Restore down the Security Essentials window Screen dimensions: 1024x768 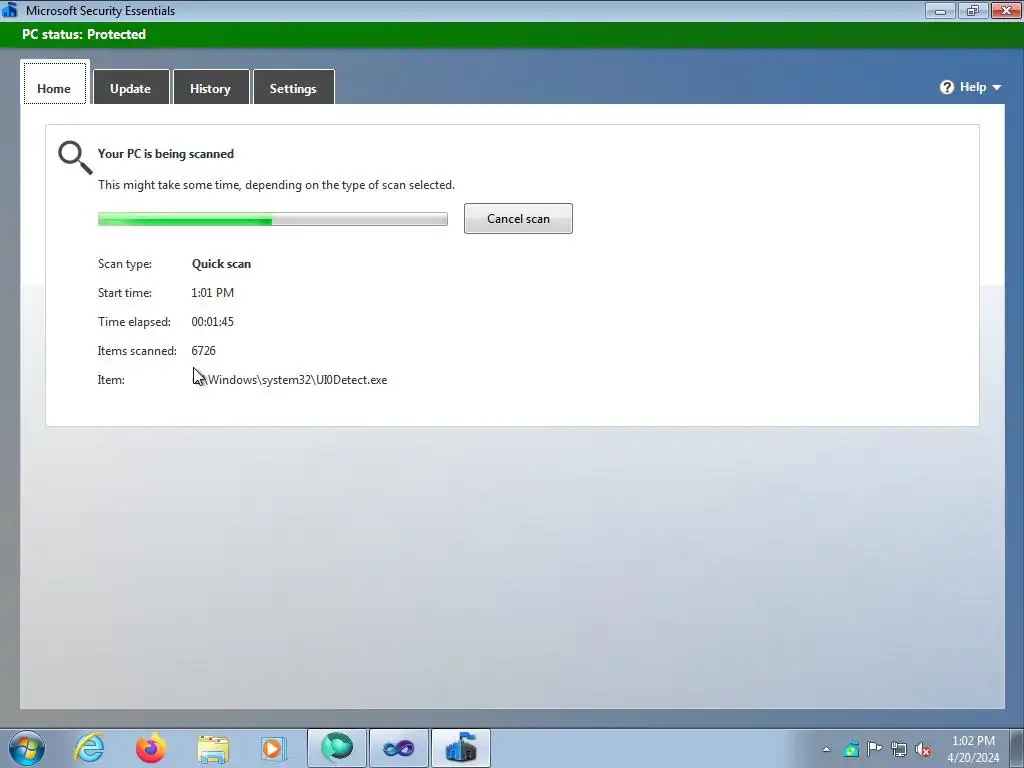(x=973, y=10)
